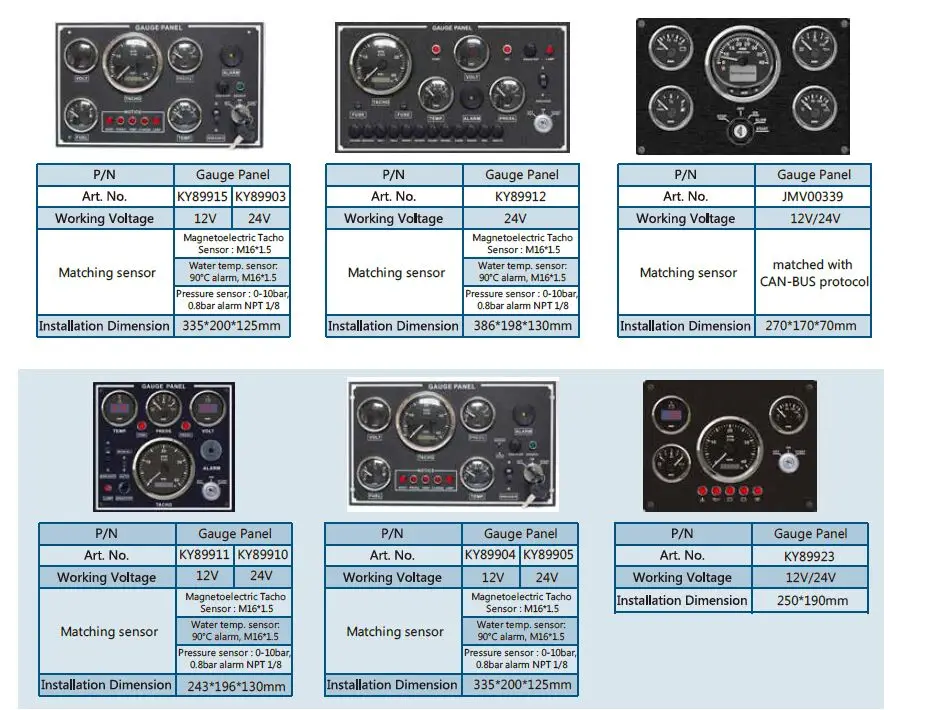Viewport: 937px width, 710px height.
Task: Click the TEMP gauge on the first panel
Action: 185,114
